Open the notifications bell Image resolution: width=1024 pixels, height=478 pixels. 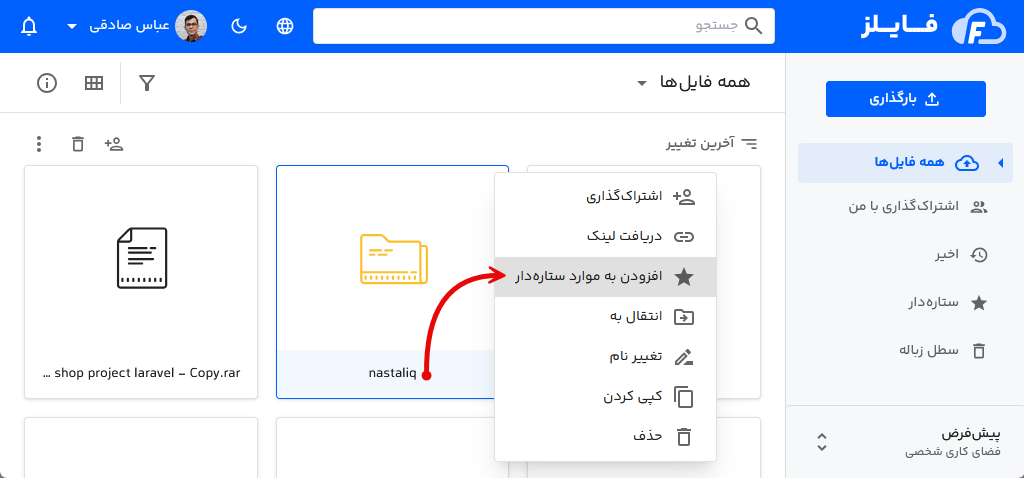(29, 26)
